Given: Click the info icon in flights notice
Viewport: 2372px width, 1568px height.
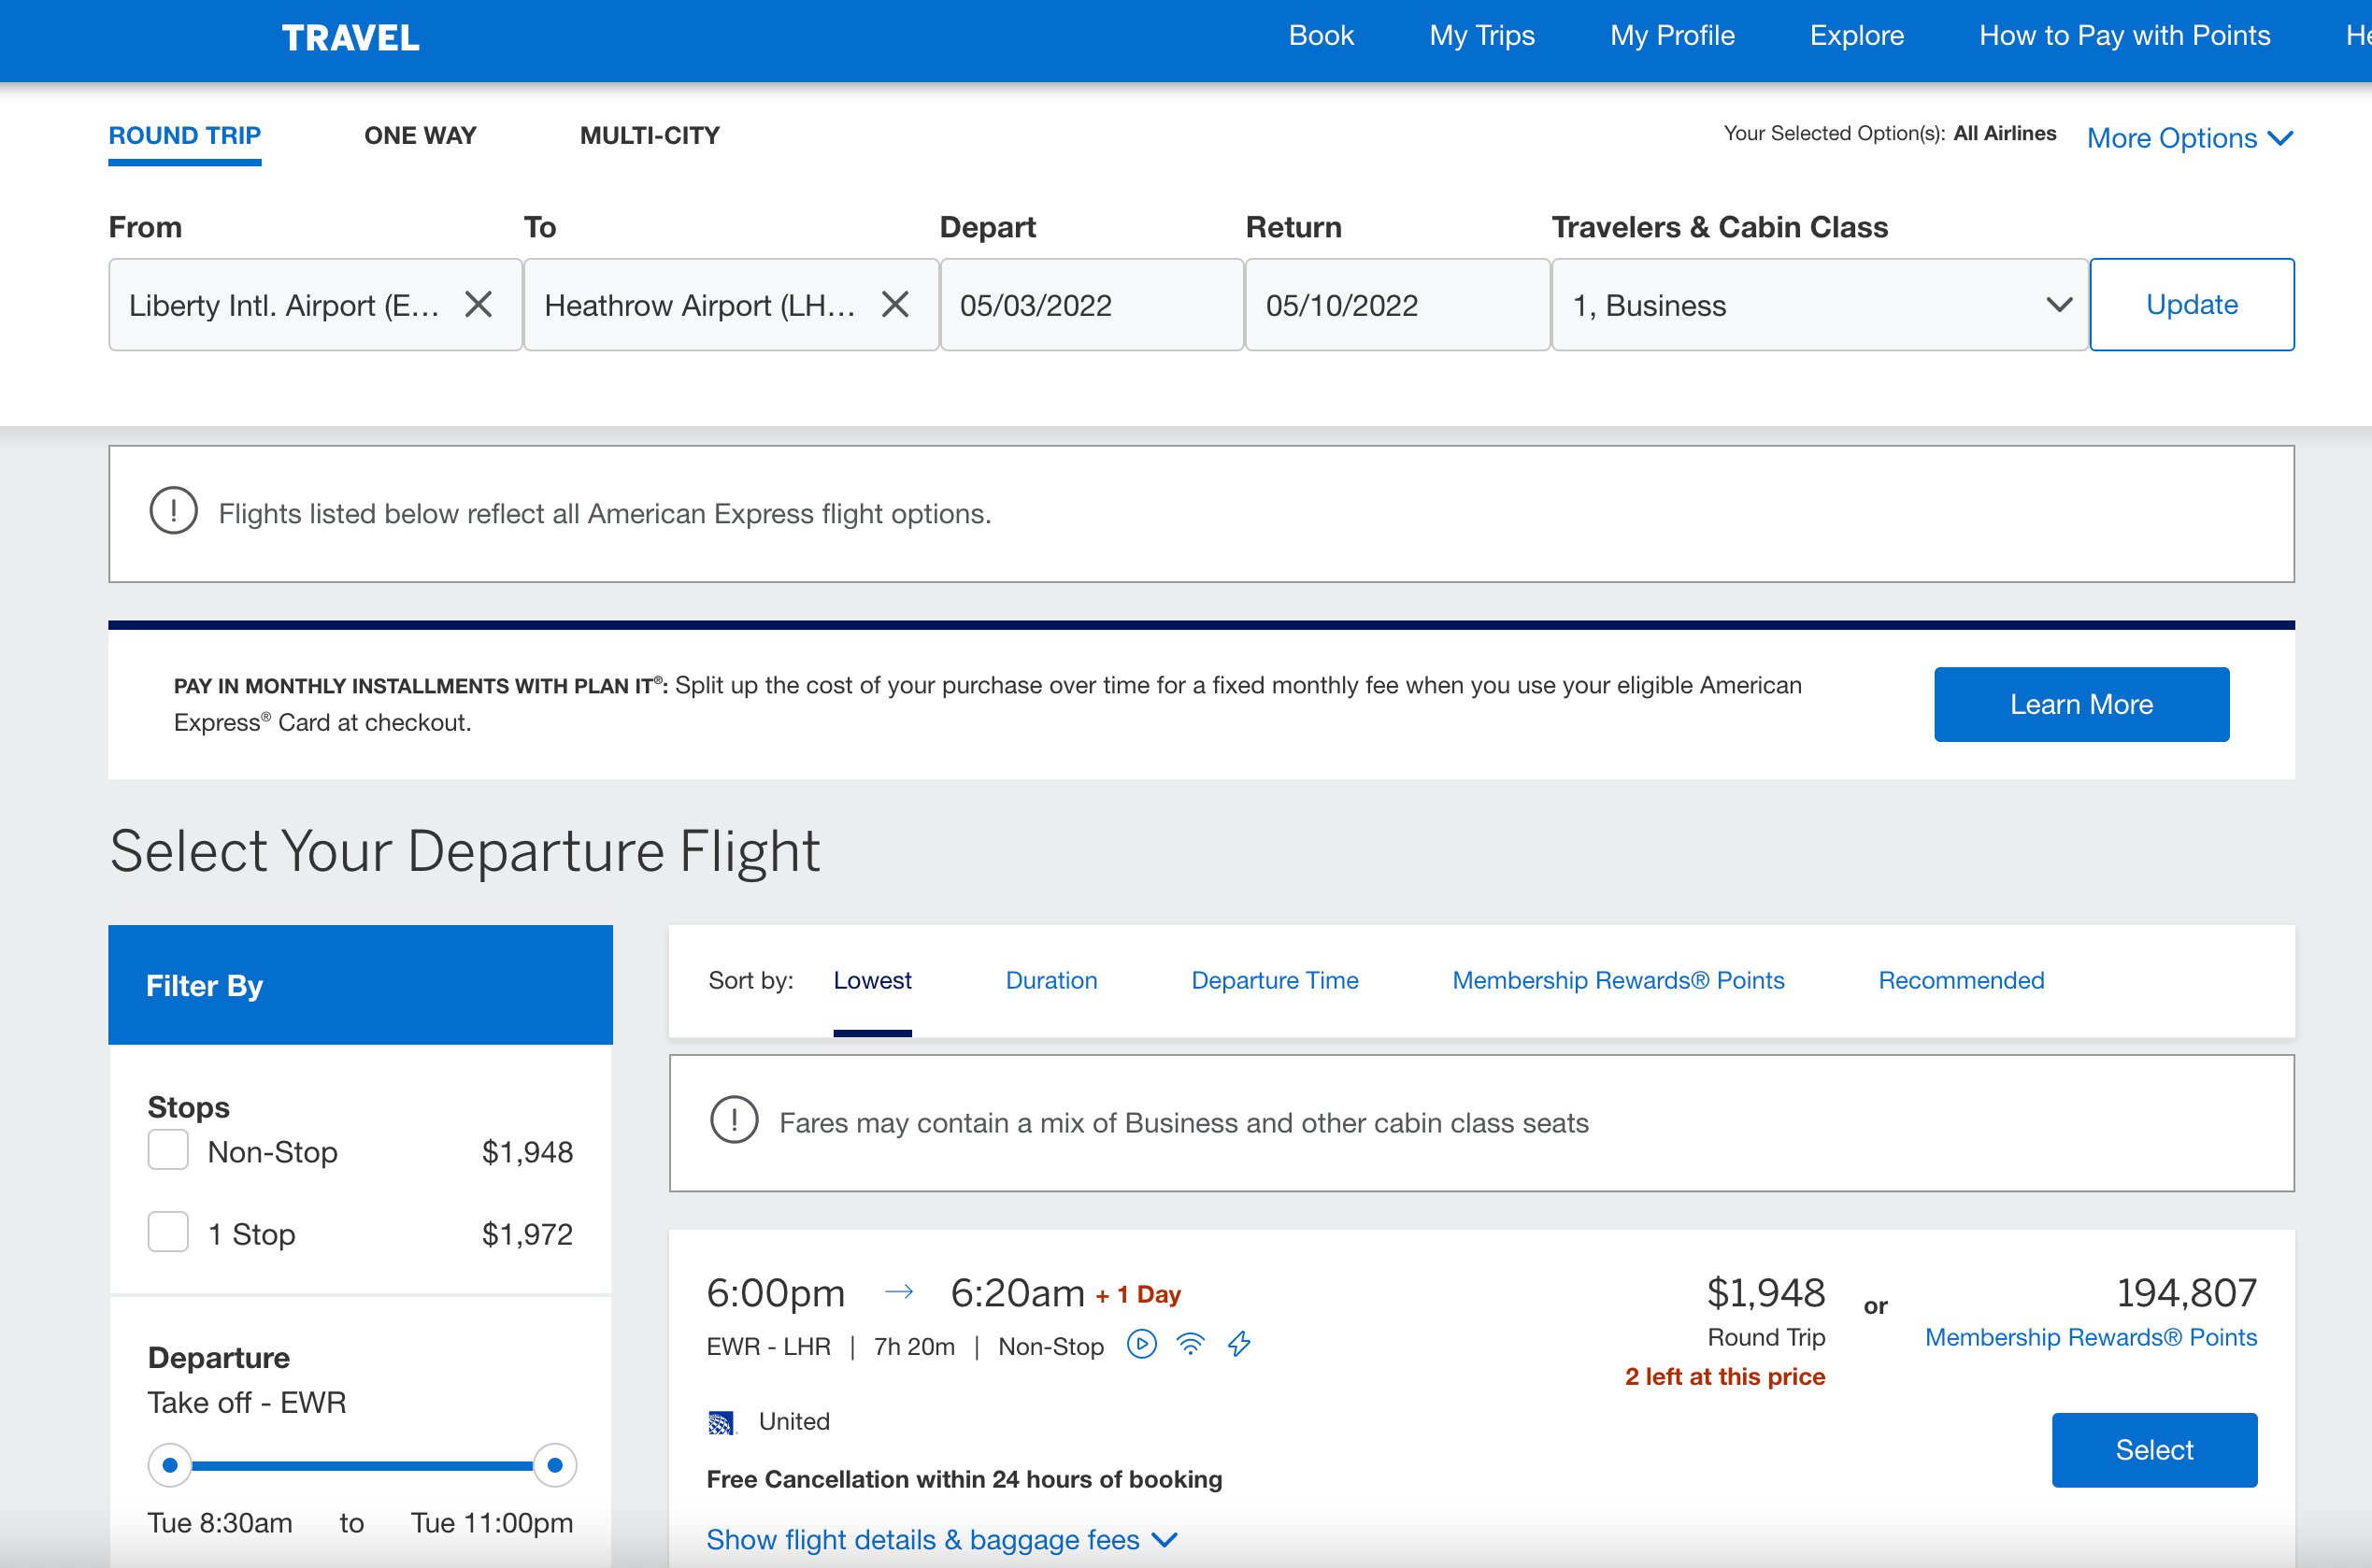Looking at the screenshot, I should tap(173, 511).
